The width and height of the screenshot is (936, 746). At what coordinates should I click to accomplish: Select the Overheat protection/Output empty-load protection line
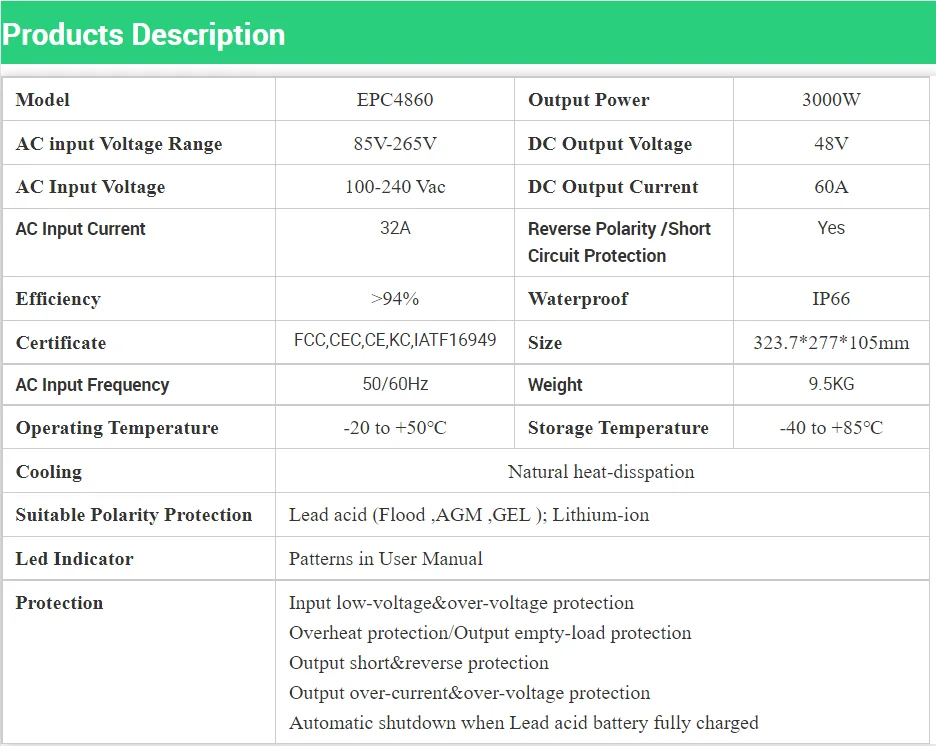coord(490,633)
